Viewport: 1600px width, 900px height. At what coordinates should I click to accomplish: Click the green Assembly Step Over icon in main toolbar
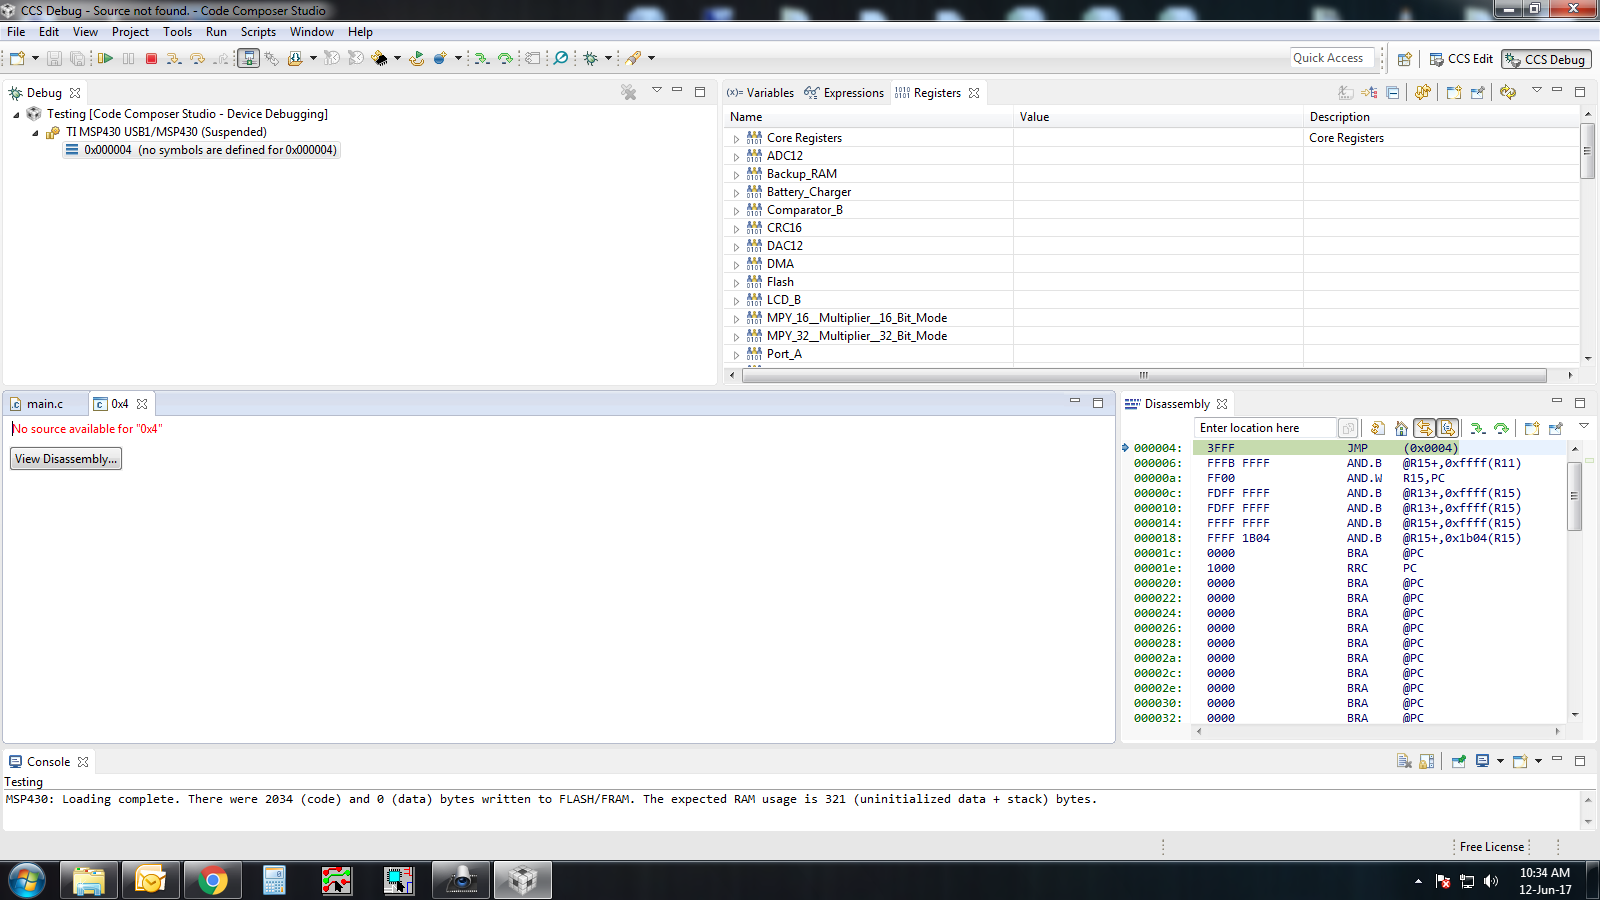(x=505, y=58)
